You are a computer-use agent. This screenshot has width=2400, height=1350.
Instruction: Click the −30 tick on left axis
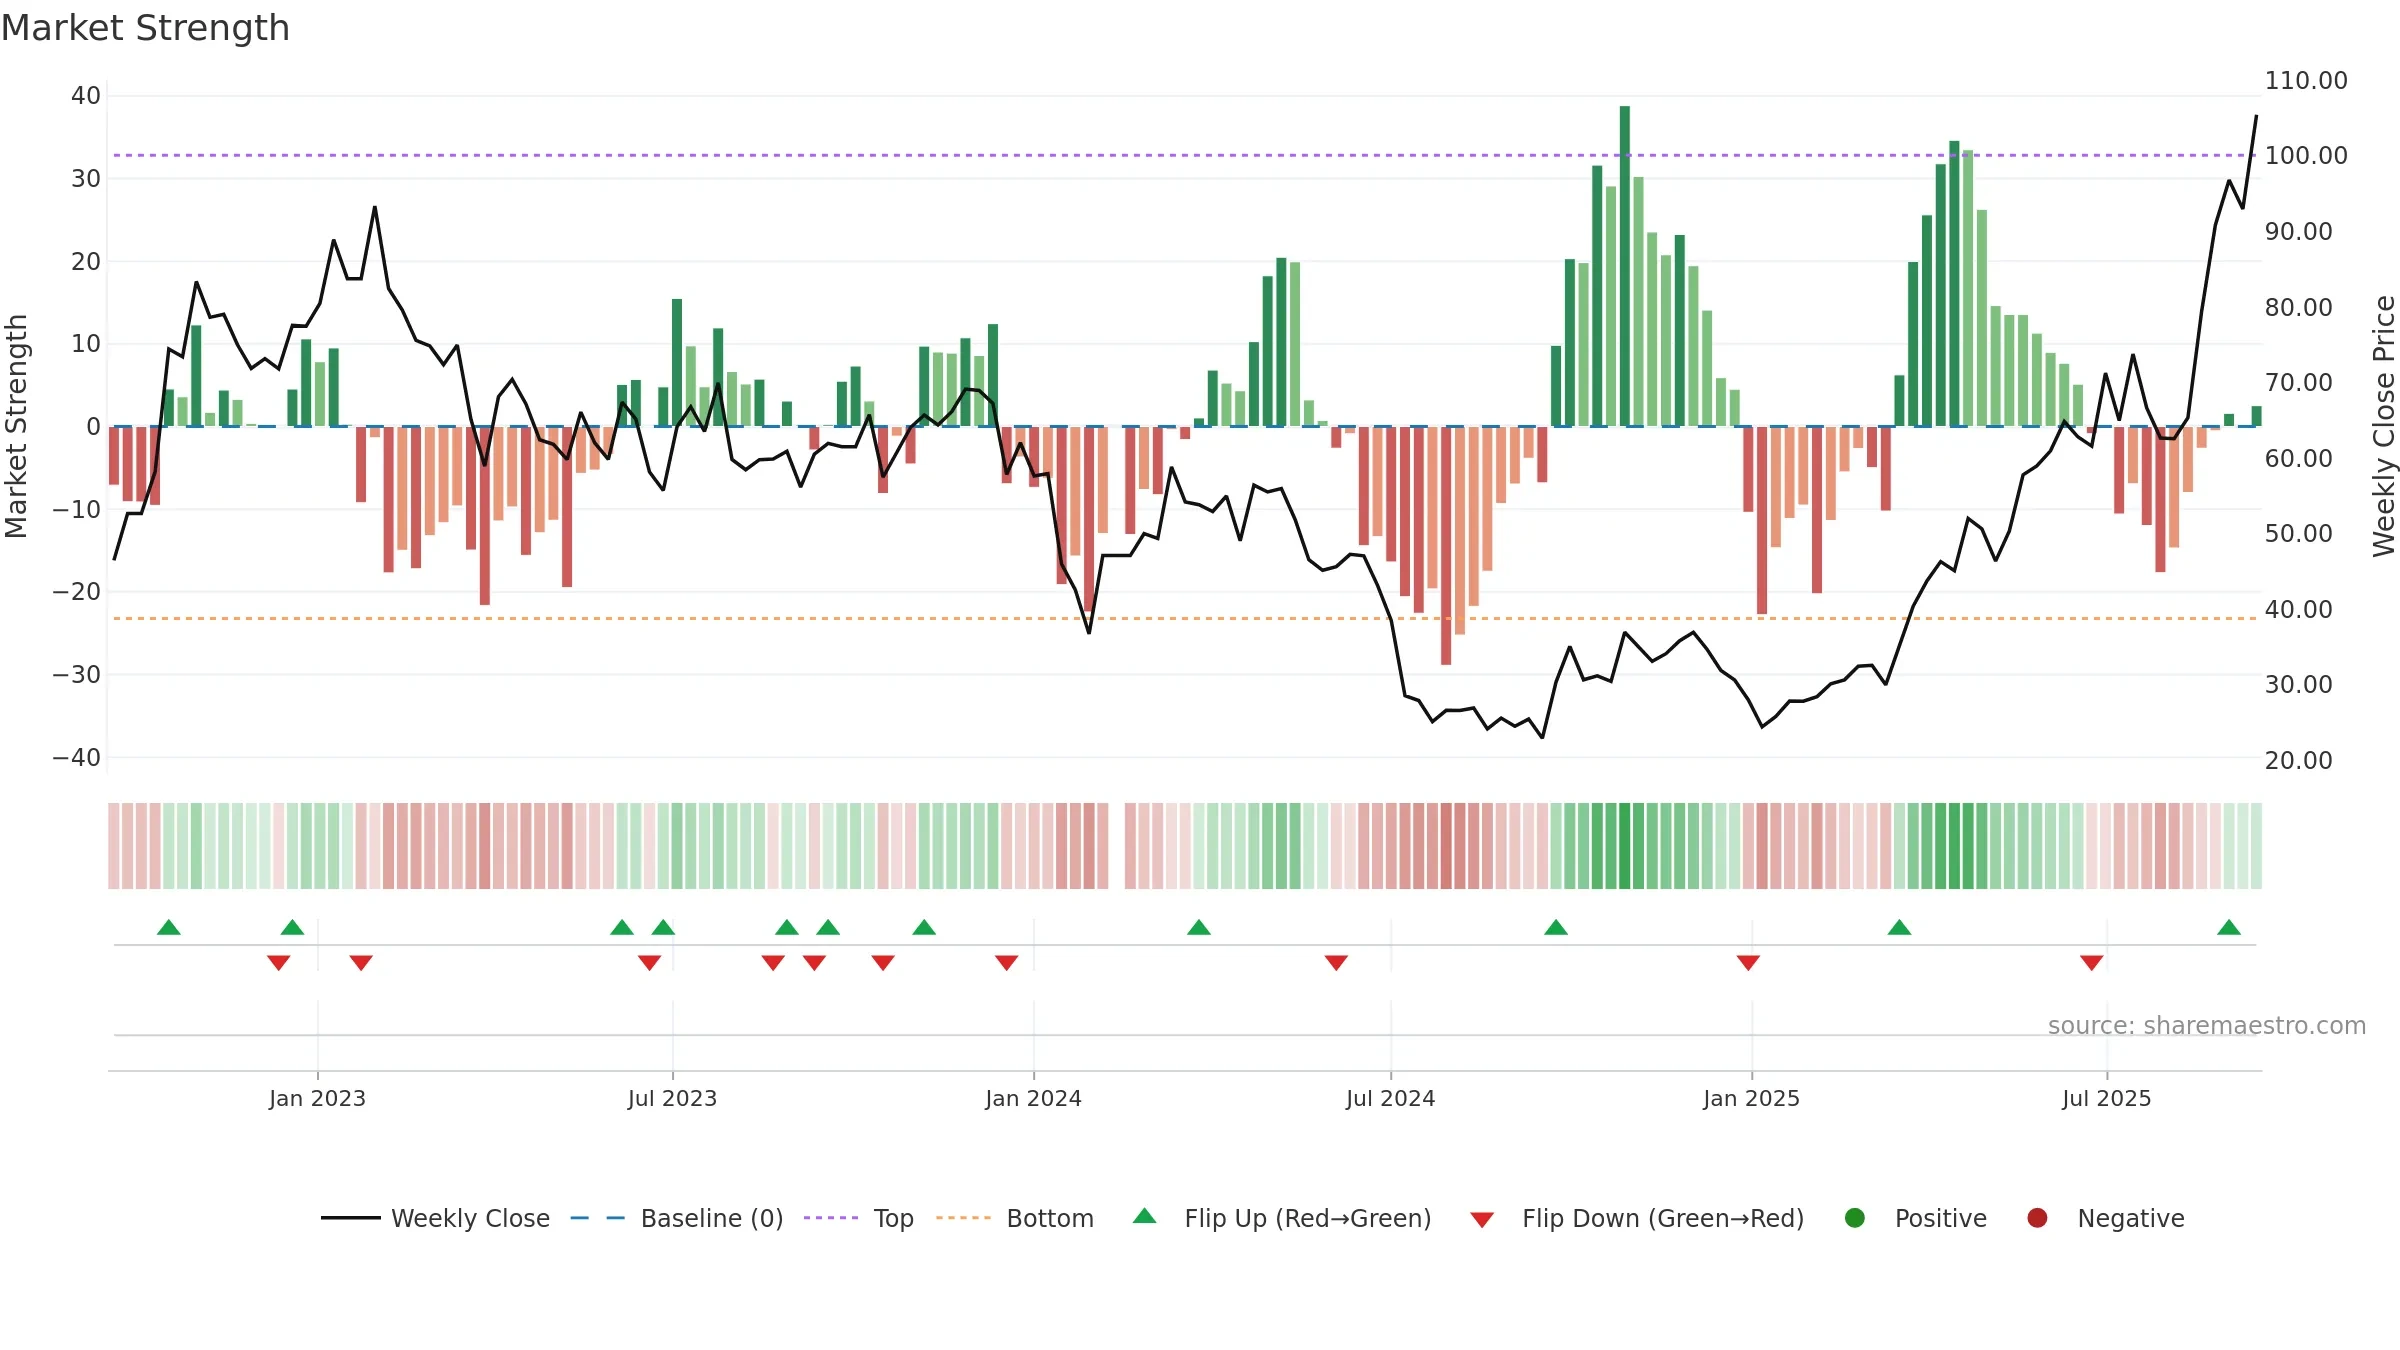tap(77, 675)
